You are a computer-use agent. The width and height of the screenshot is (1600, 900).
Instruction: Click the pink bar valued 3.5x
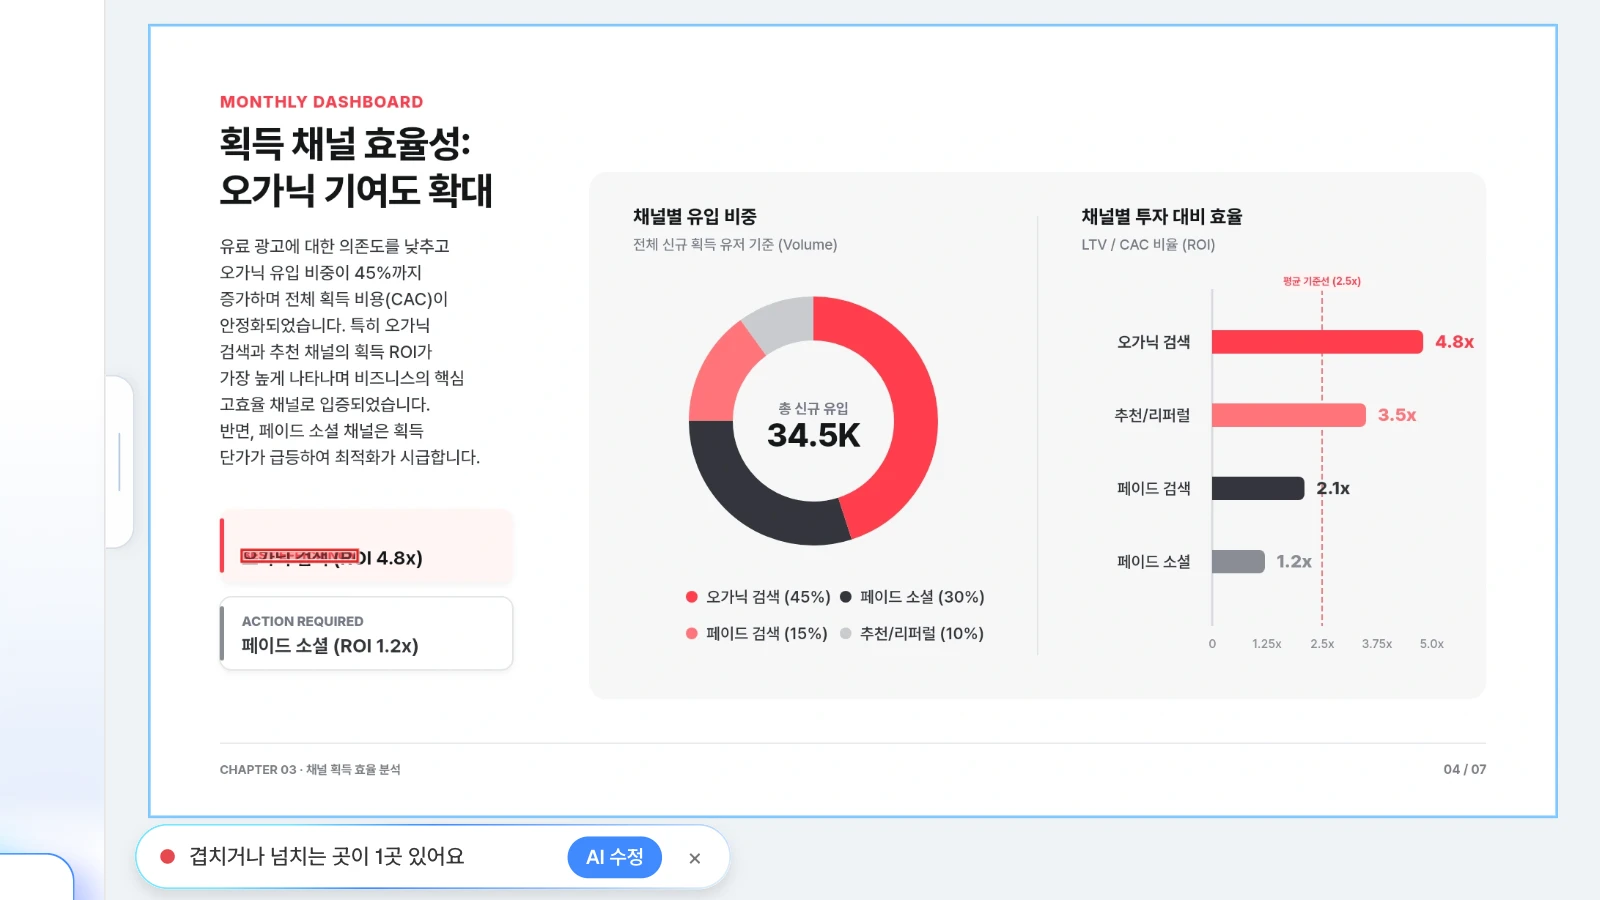pyautogui.click(x=1289, y=415)
